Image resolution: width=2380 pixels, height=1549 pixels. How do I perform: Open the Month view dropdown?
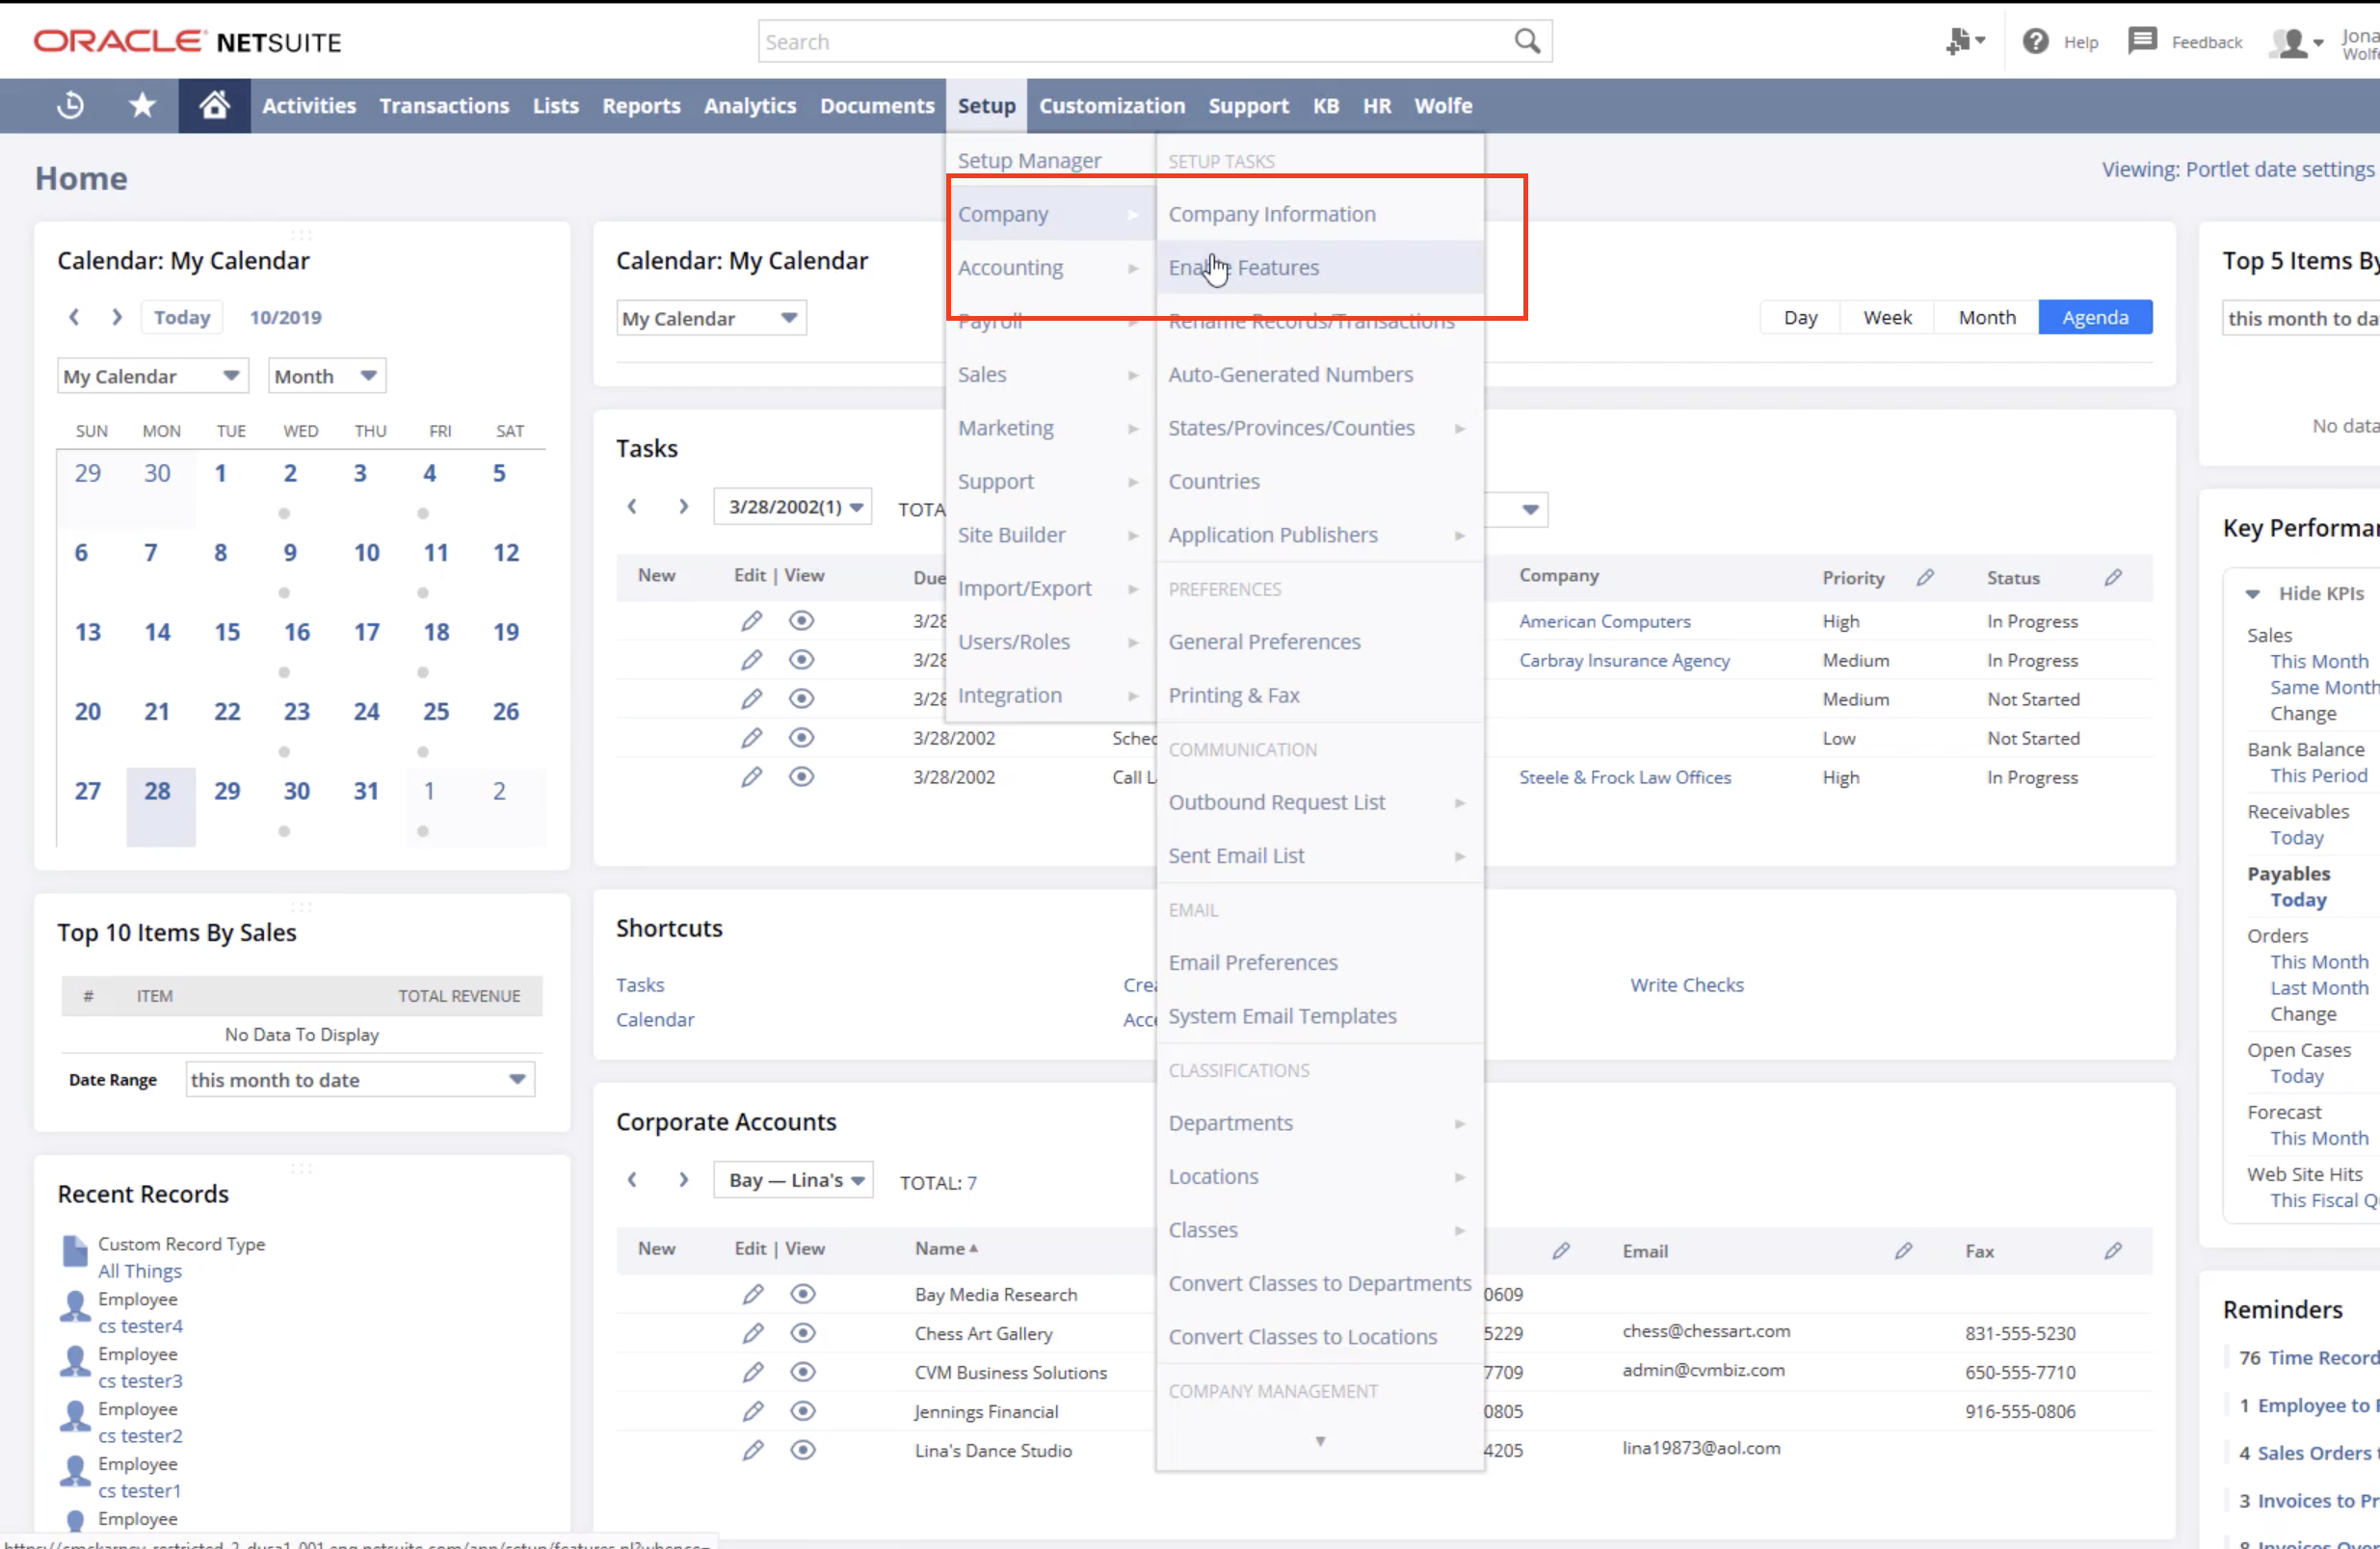(x=326, y=376)
